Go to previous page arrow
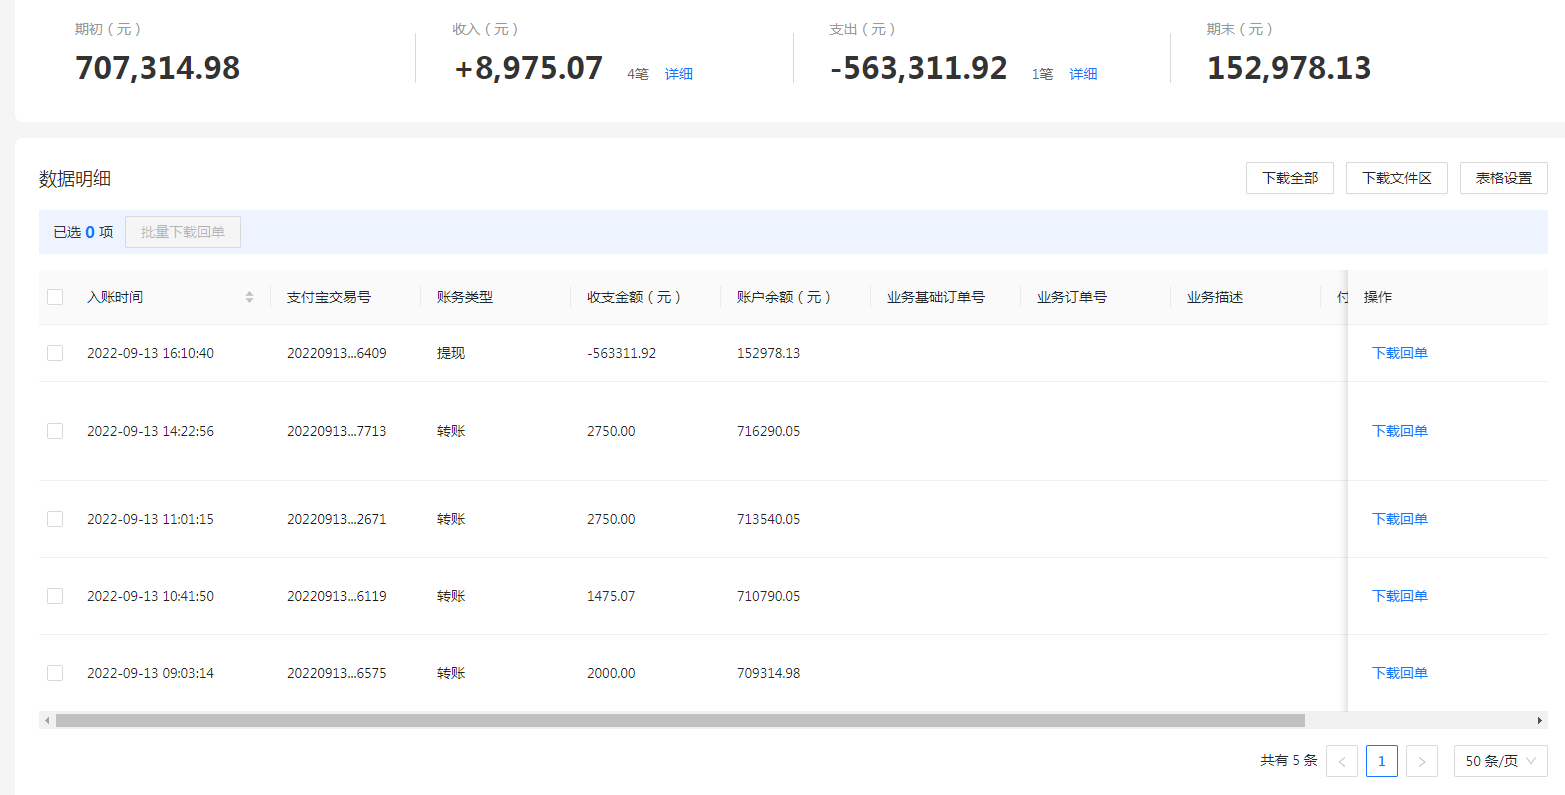Viewport: 1565px width, 795px height. point(1342,761)
